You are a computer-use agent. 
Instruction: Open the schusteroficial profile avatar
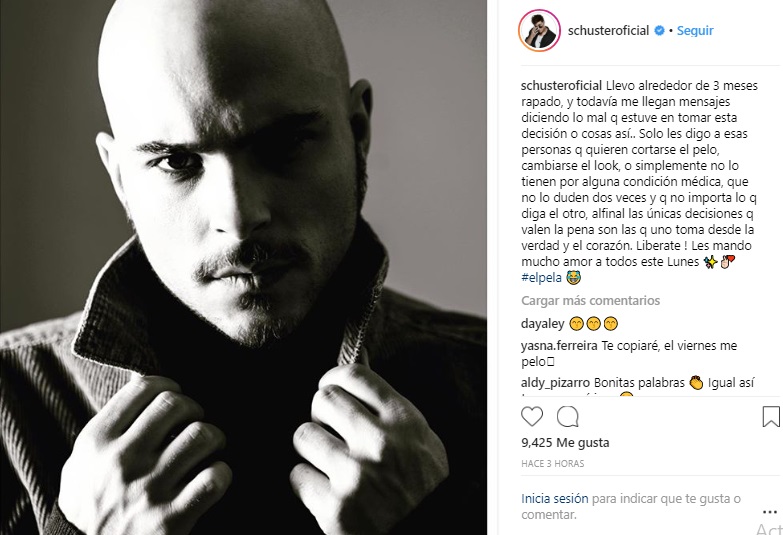[539, 30]
